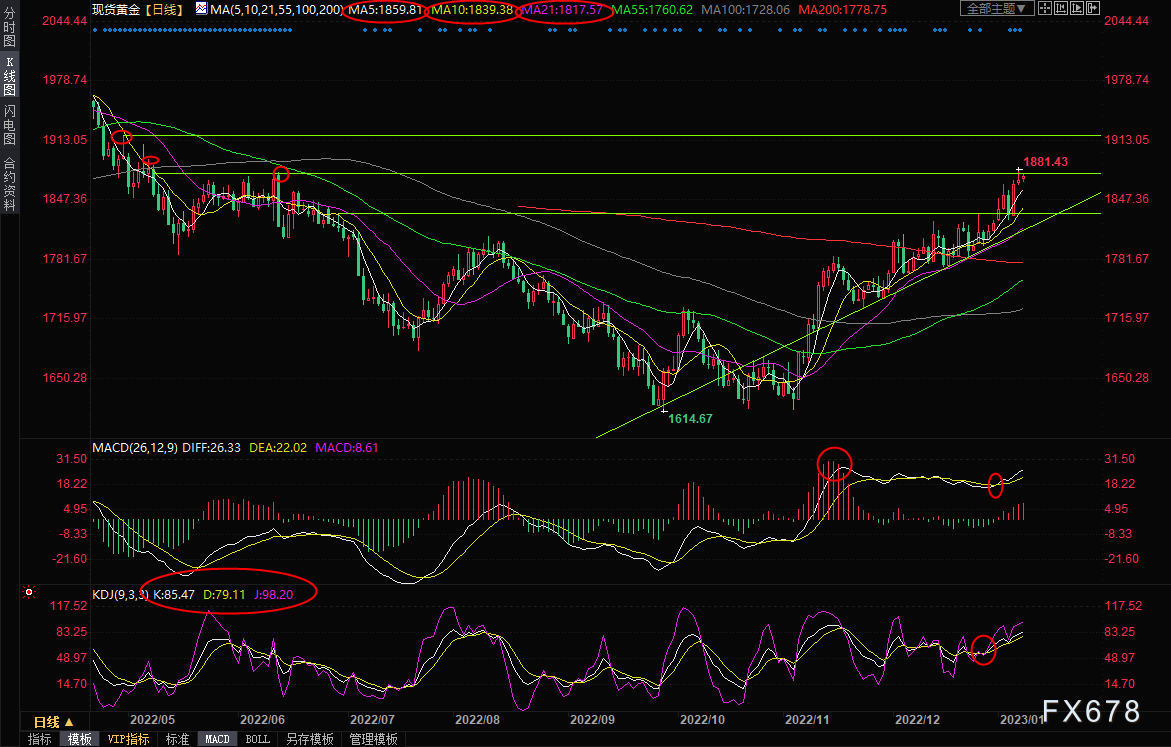
Task: Select the BOLL indicator template
Action: 257,739
